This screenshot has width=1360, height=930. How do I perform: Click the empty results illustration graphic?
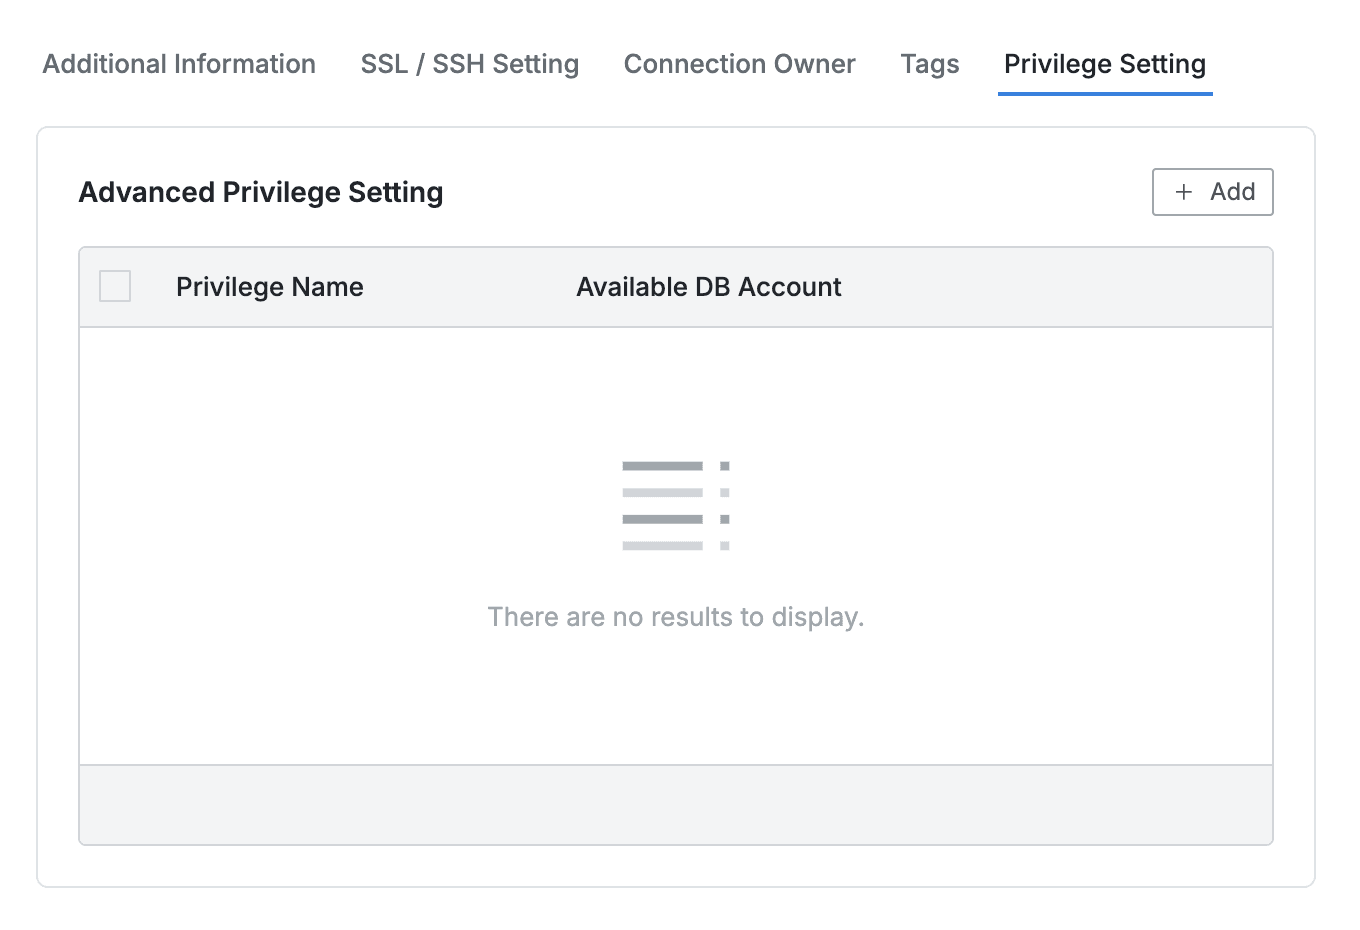tap(676, 505)
